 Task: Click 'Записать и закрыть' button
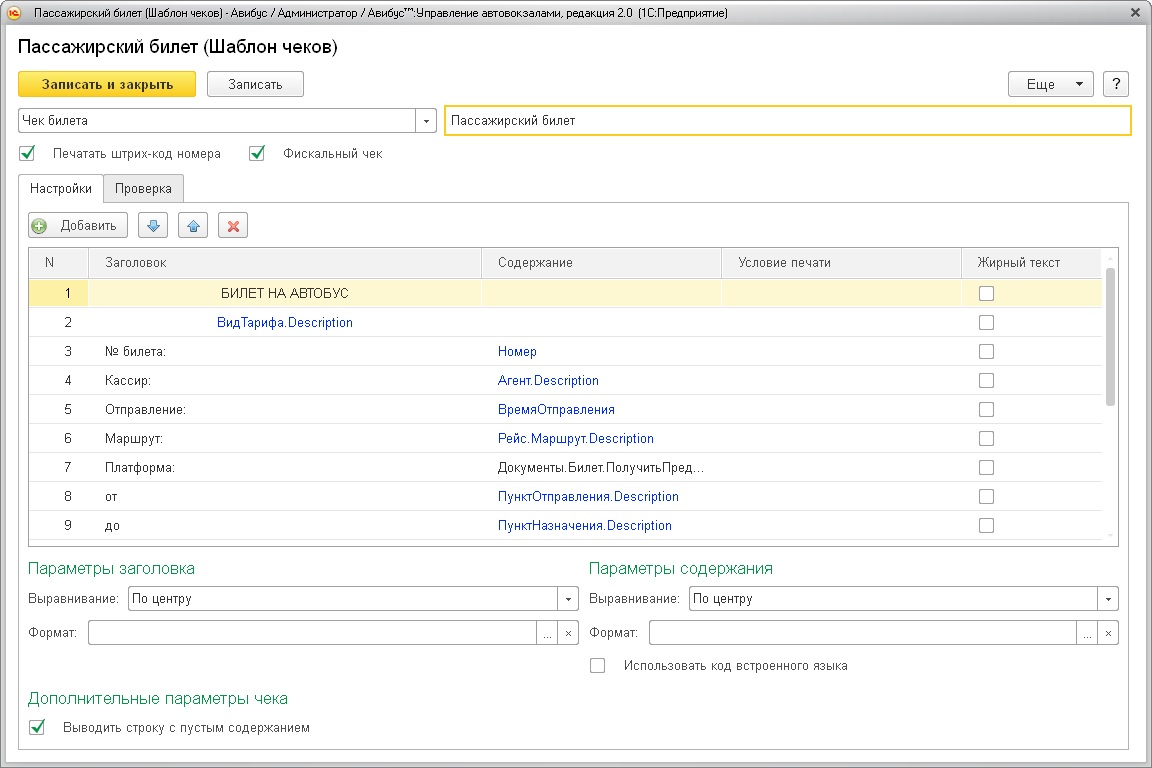coord(107,84)
